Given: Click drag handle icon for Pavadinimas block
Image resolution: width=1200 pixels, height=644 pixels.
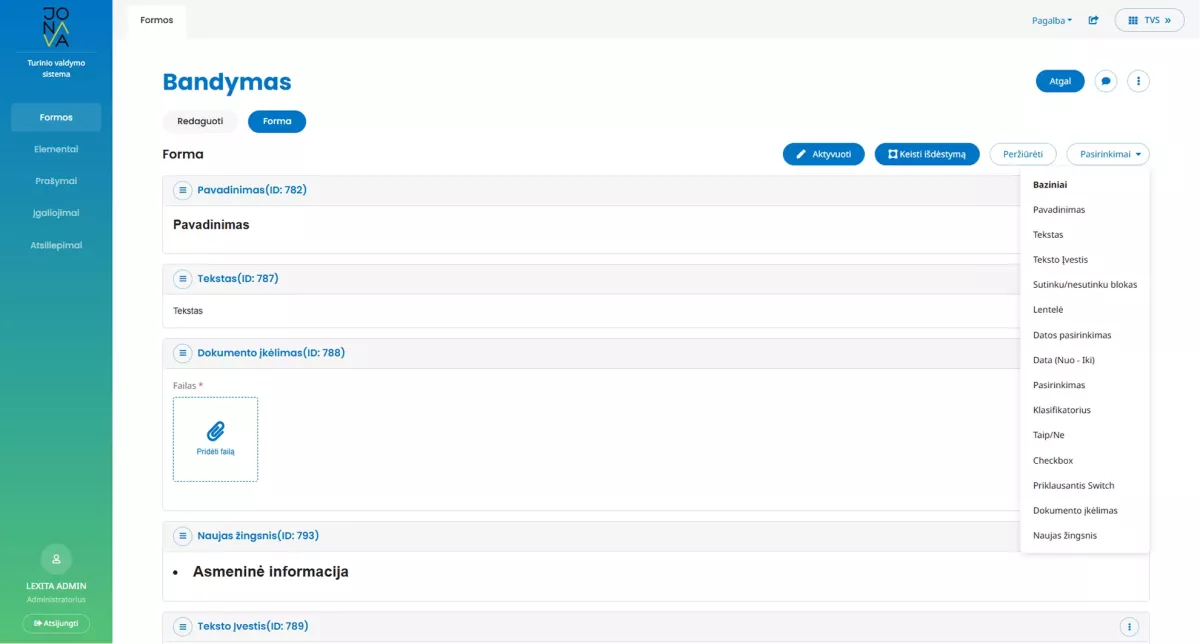Looking at the screenshot, I should click(183, 190).
